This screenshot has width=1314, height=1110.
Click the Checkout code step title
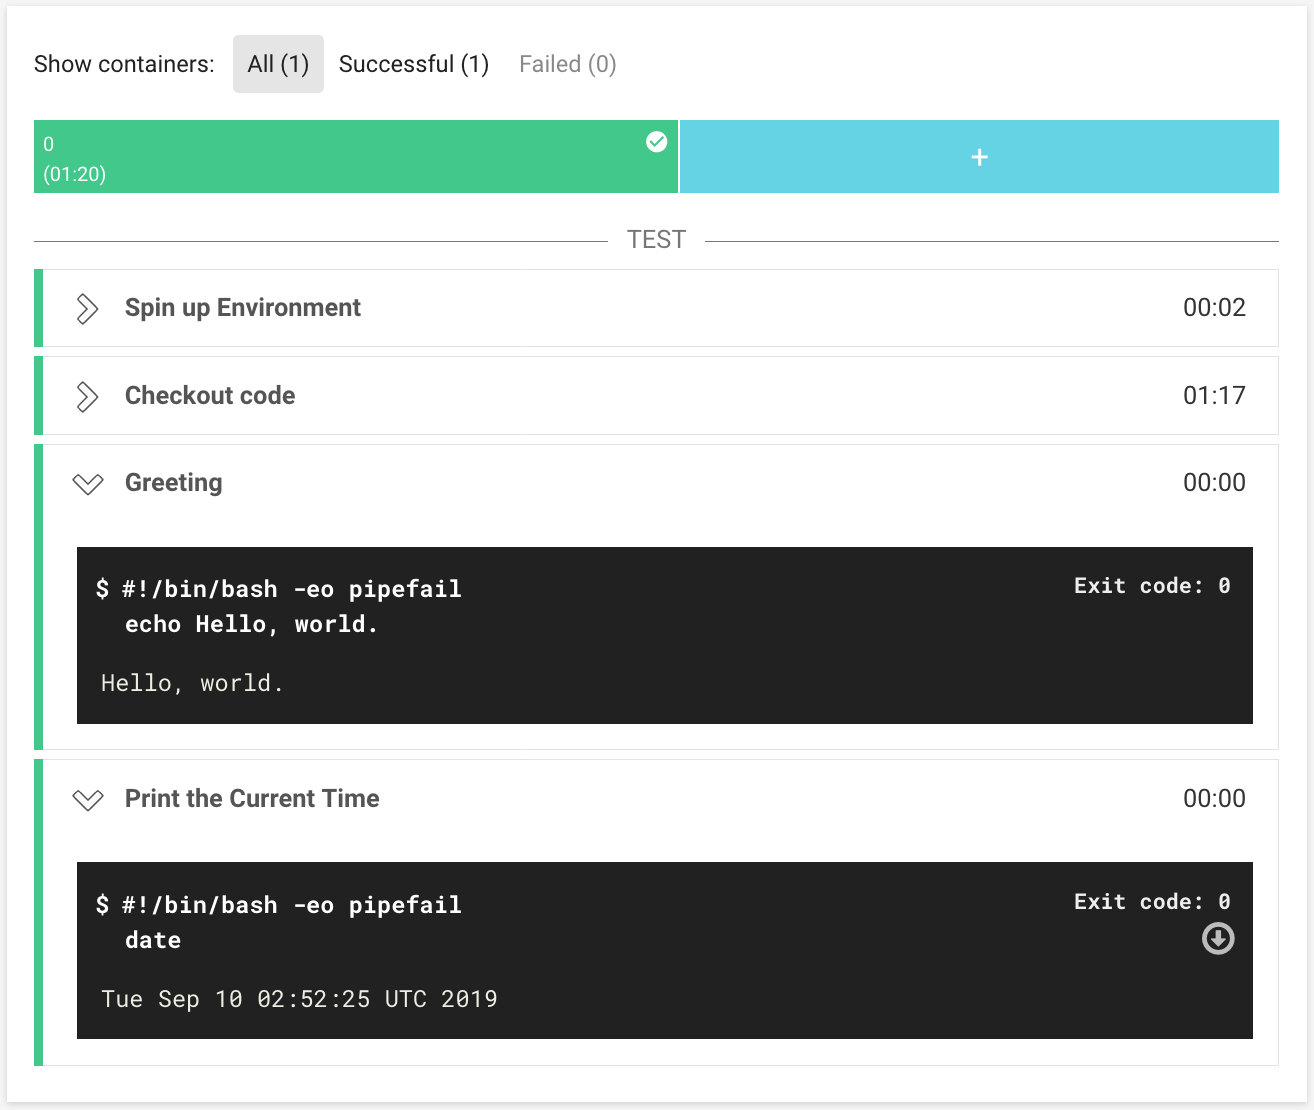click(x=210, y=396)
